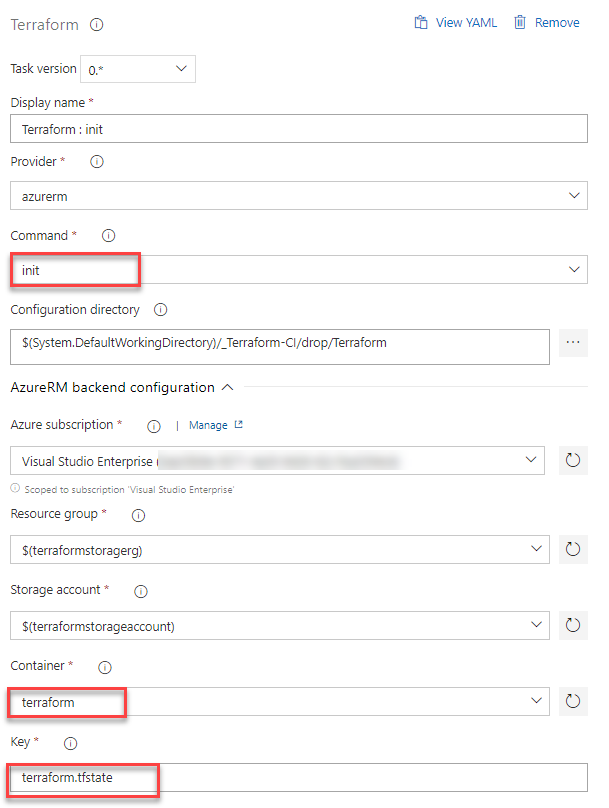The height and width of the screenshot is (808, 609).
Task: Open the Provider azurerm dropdown
Action: coord(299,196)
